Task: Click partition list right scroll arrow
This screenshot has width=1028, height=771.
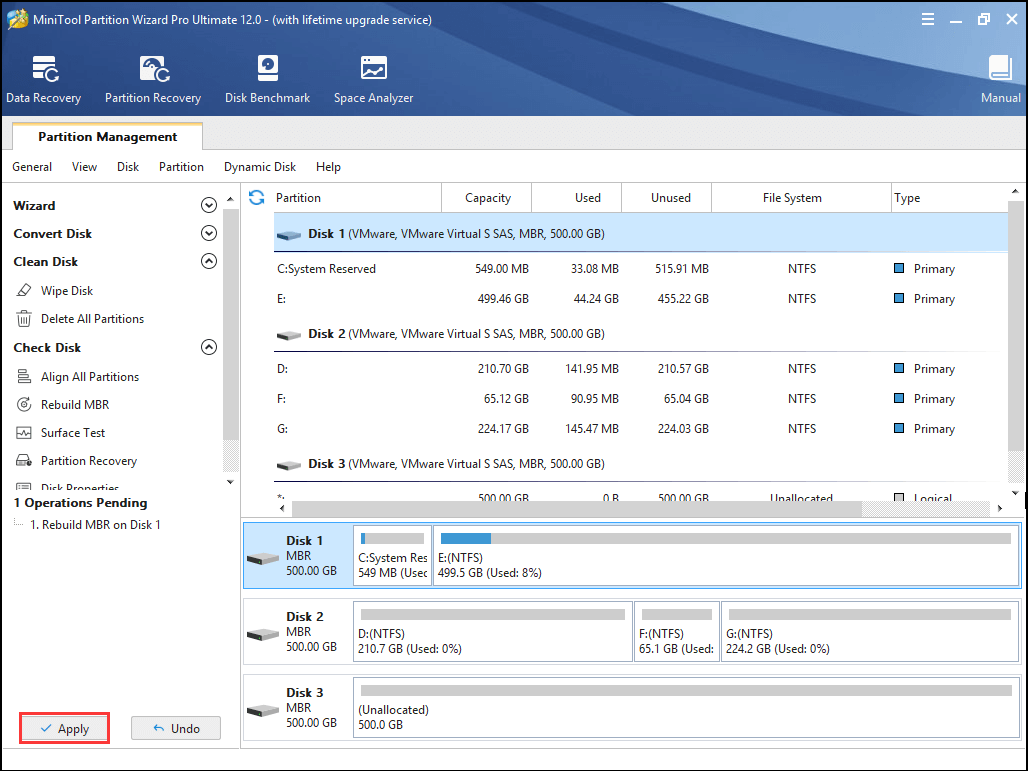Action: click(1000, 508)
